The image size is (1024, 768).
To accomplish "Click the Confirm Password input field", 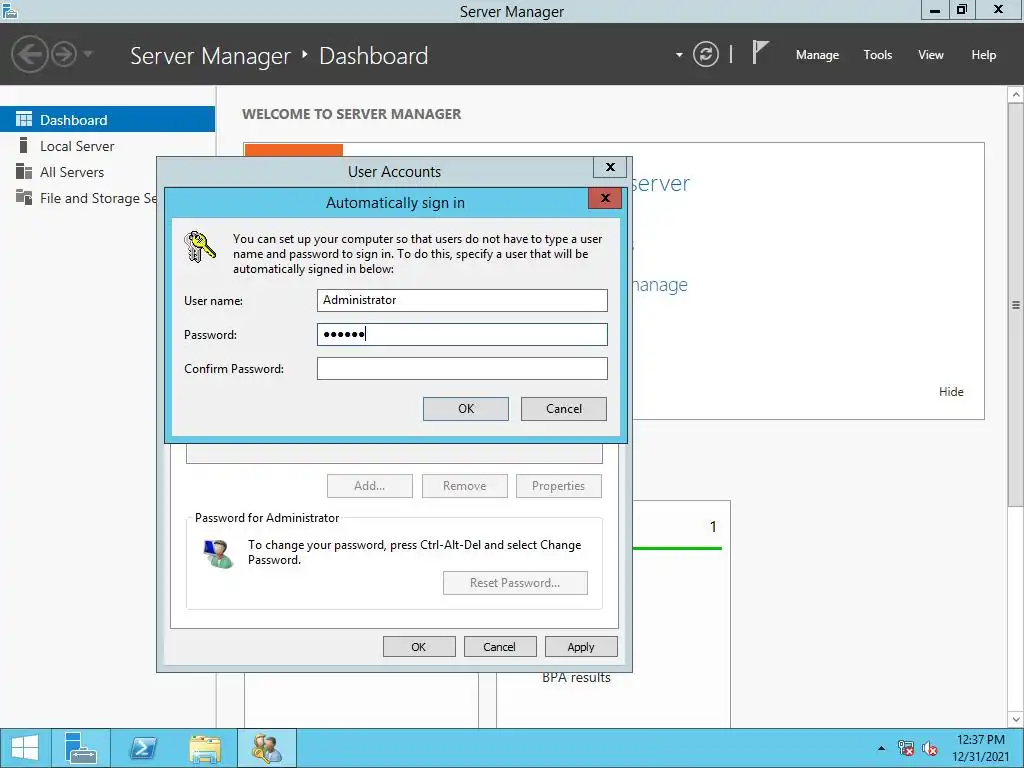I will coord(462,368).
